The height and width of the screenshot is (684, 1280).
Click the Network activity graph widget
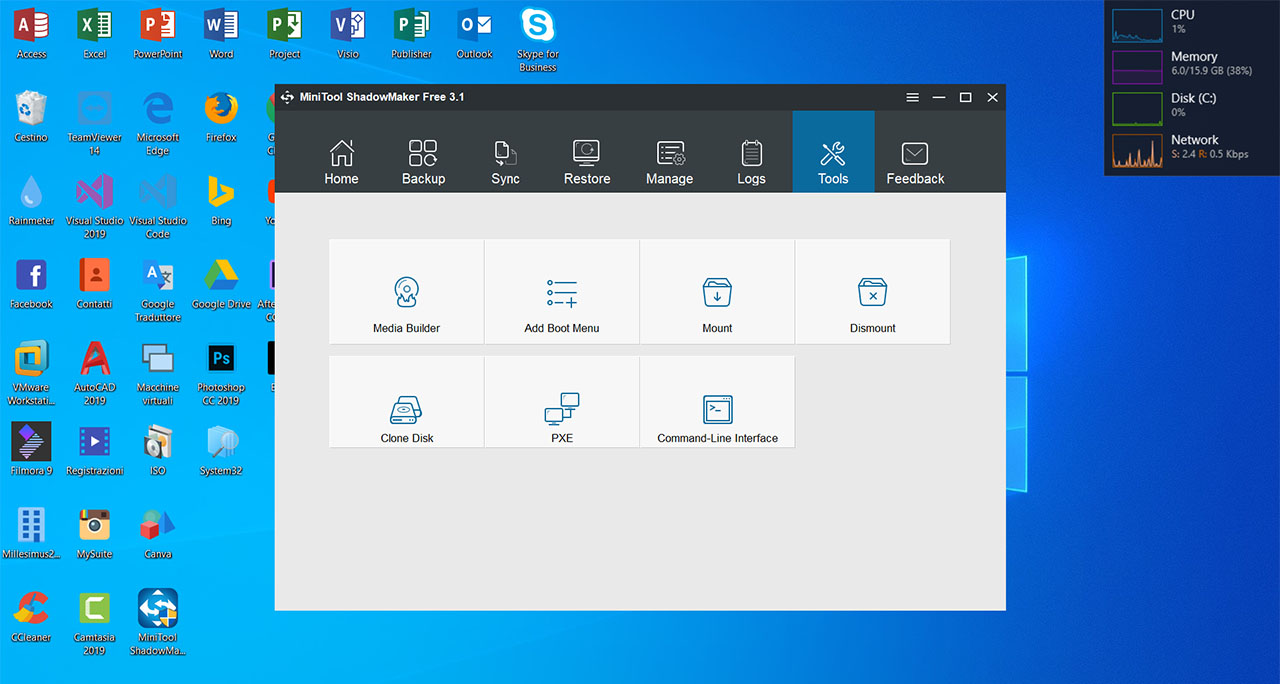click(1138, 151)
